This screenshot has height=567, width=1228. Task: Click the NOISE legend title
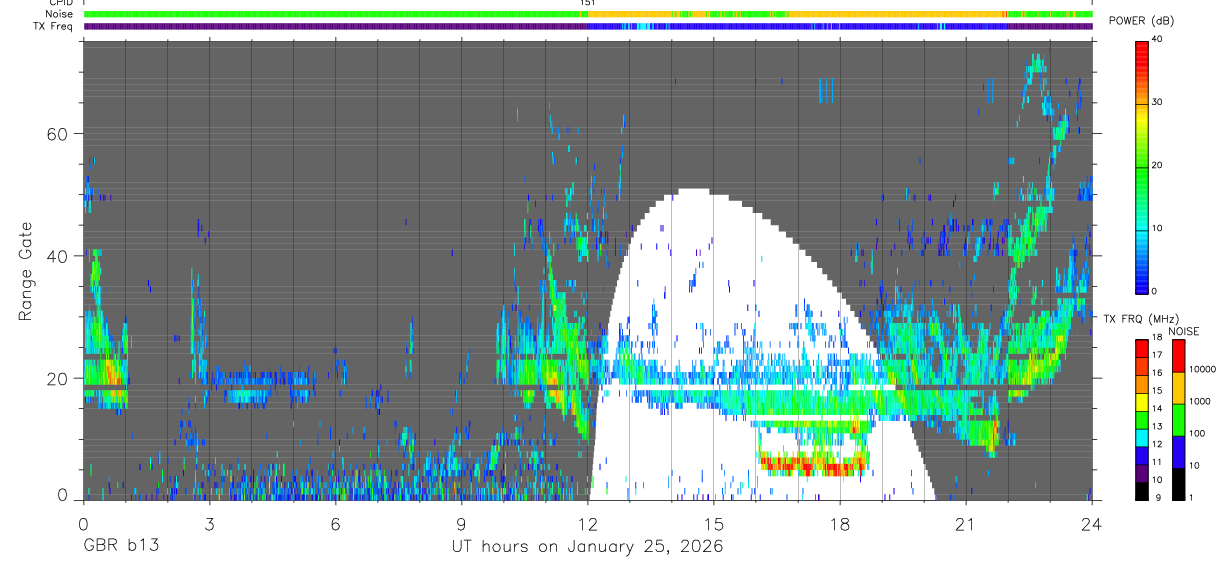pyautogui.click(x=1185, y=332)
